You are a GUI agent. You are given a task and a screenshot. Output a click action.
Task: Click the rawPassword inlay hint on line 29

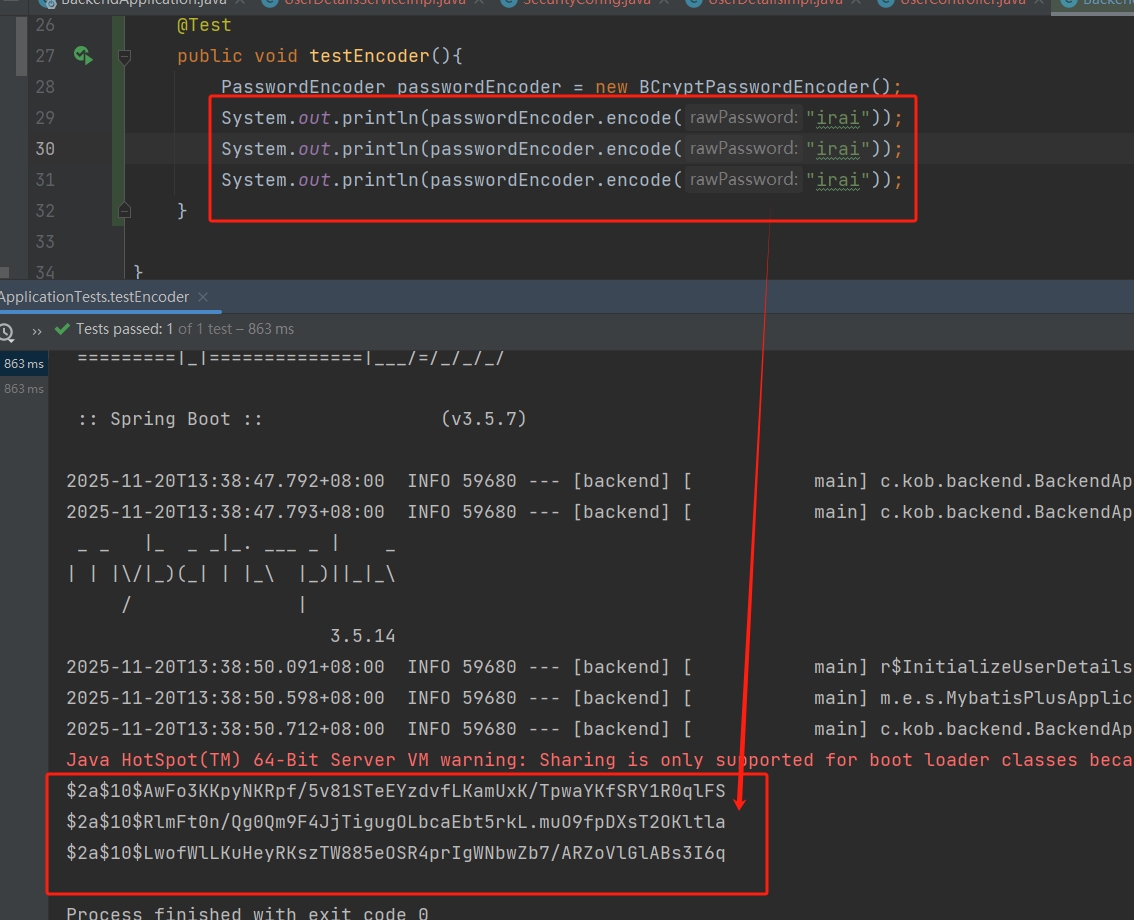point(743,118)
